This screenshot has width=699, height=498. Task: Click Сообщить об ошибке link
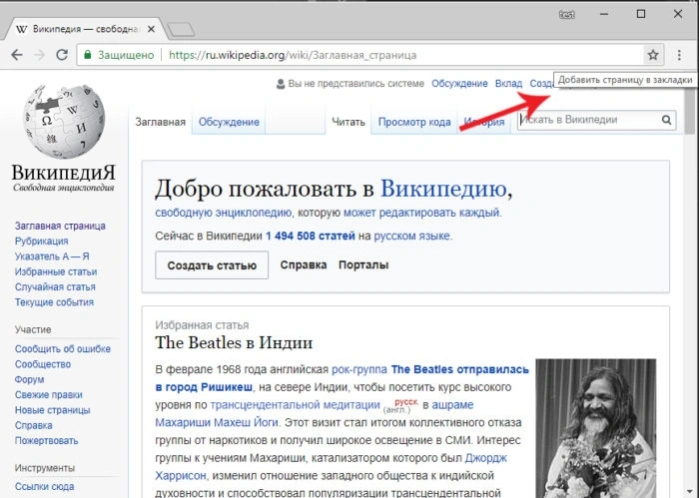point(62,349)
